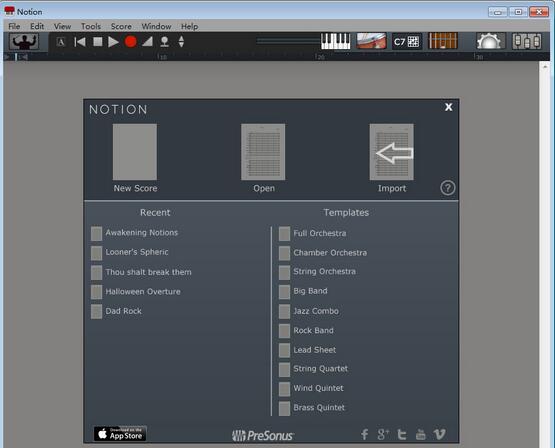Click the Import thumbnail with arrow

[391, 152]
